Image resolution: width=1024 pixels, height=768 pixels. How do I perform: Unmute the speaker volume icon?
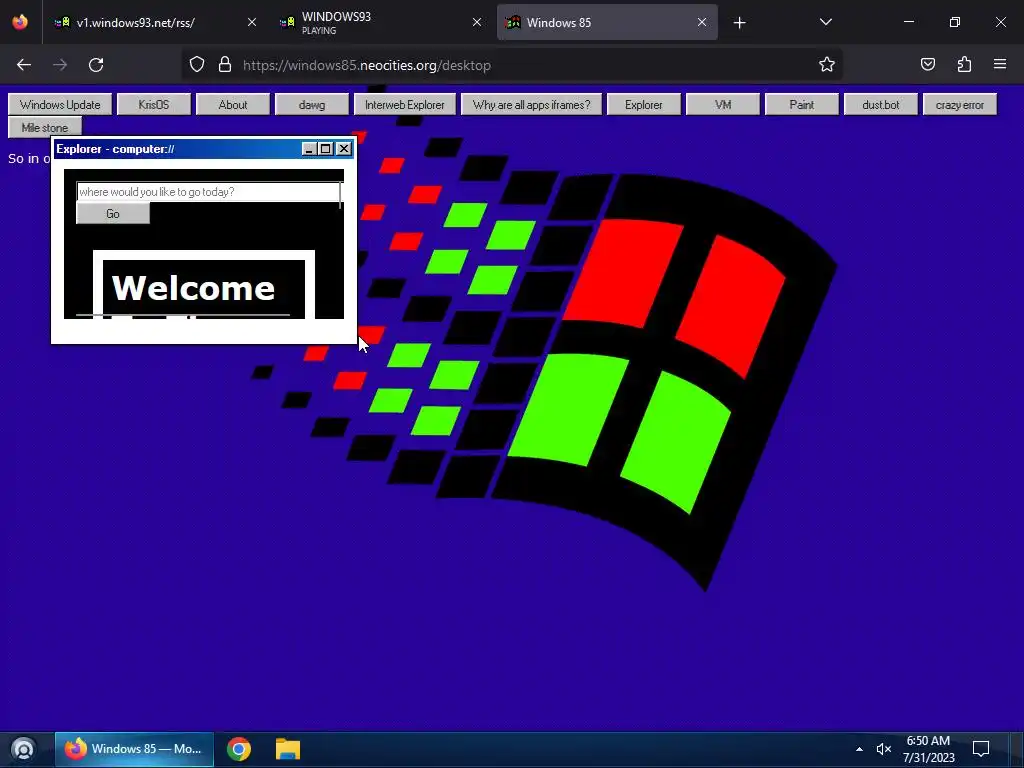pos(884,749)
